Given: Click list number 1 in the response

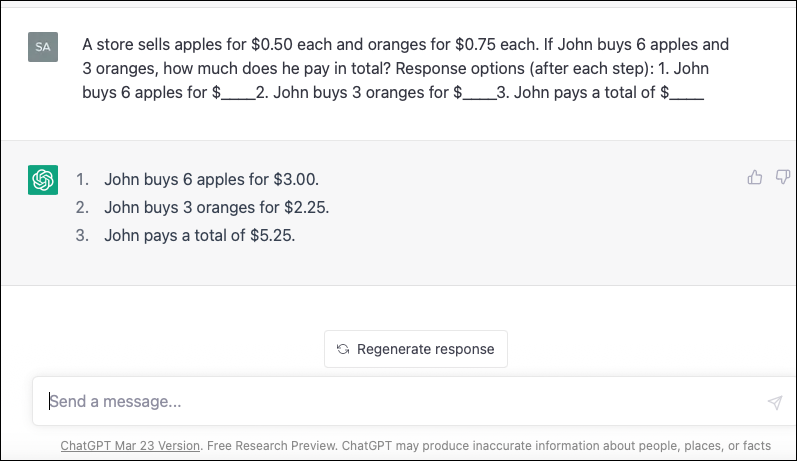Looking at the screenshot, I should click(x=82, y=179).
